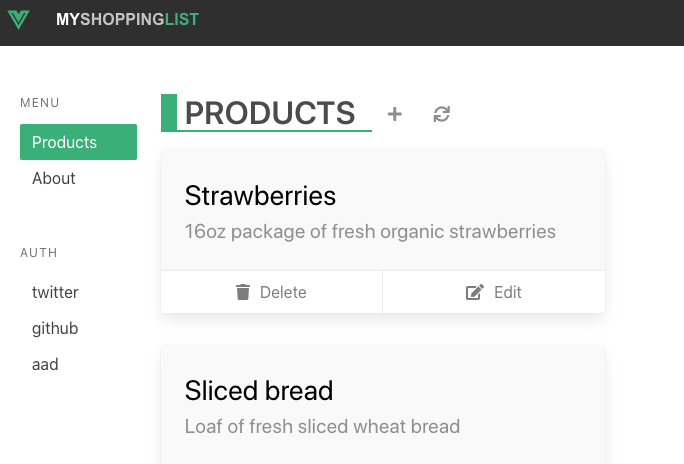Refresh the products list
684x464 pixels.
[442, 114]
